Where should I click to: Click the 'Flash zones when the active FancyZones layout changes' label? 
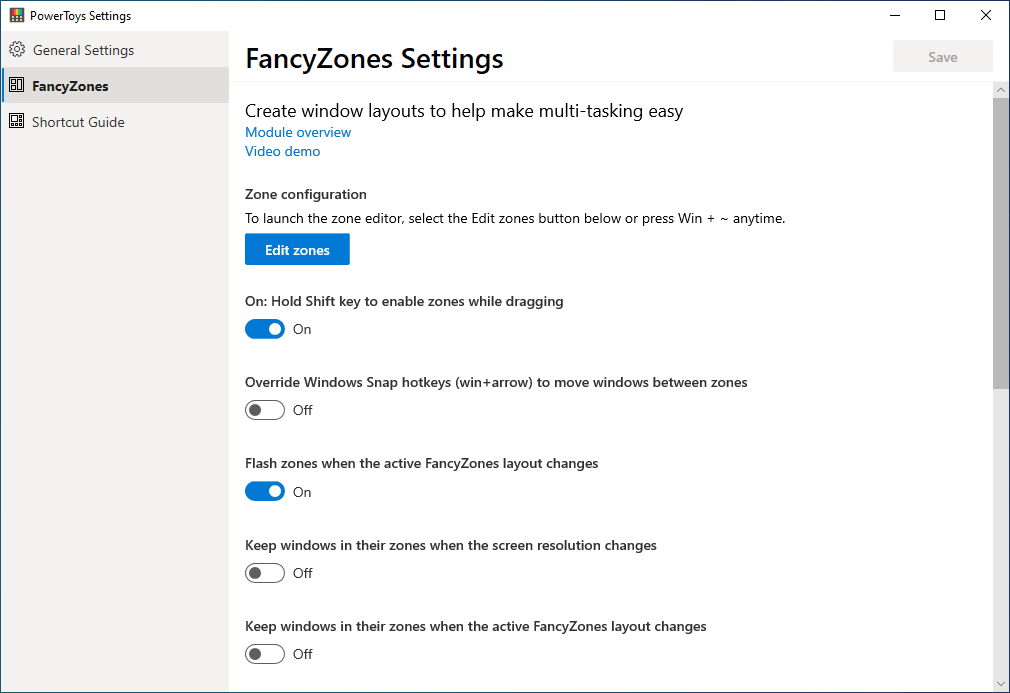[x=421, y=464]
